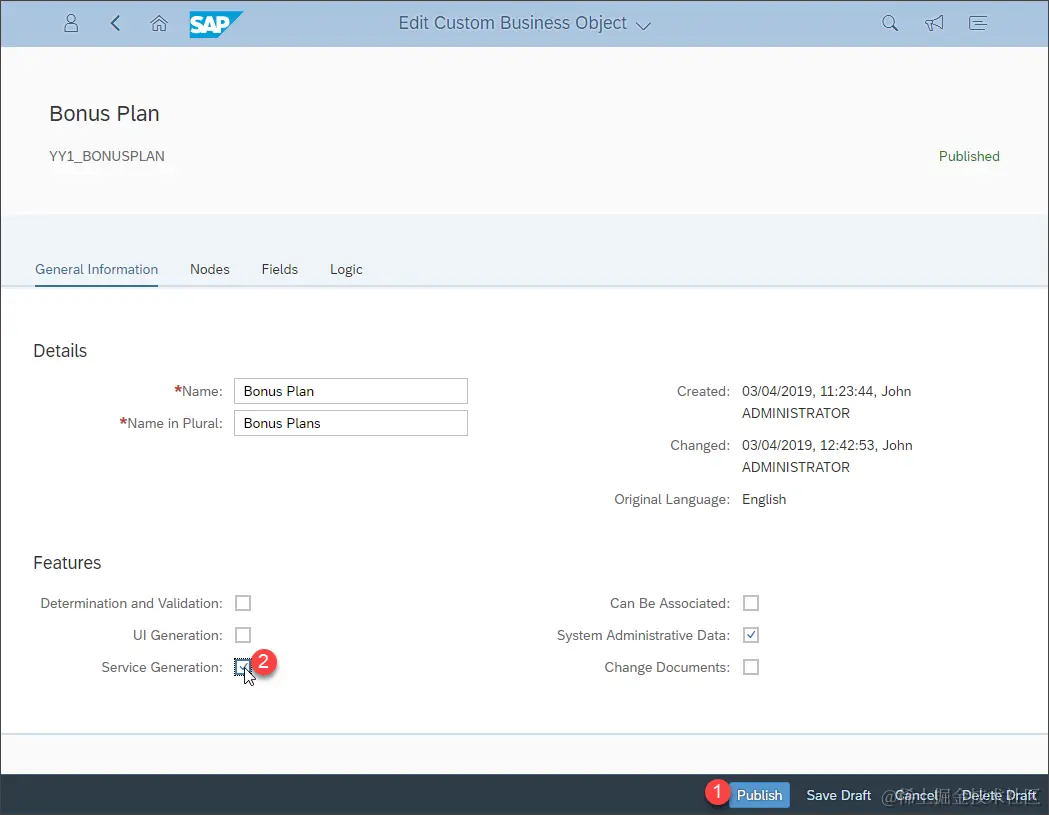Click the Name in Plural input field
The height and width of the screenshot is (815, 1049).
click(x=351, y=423)
